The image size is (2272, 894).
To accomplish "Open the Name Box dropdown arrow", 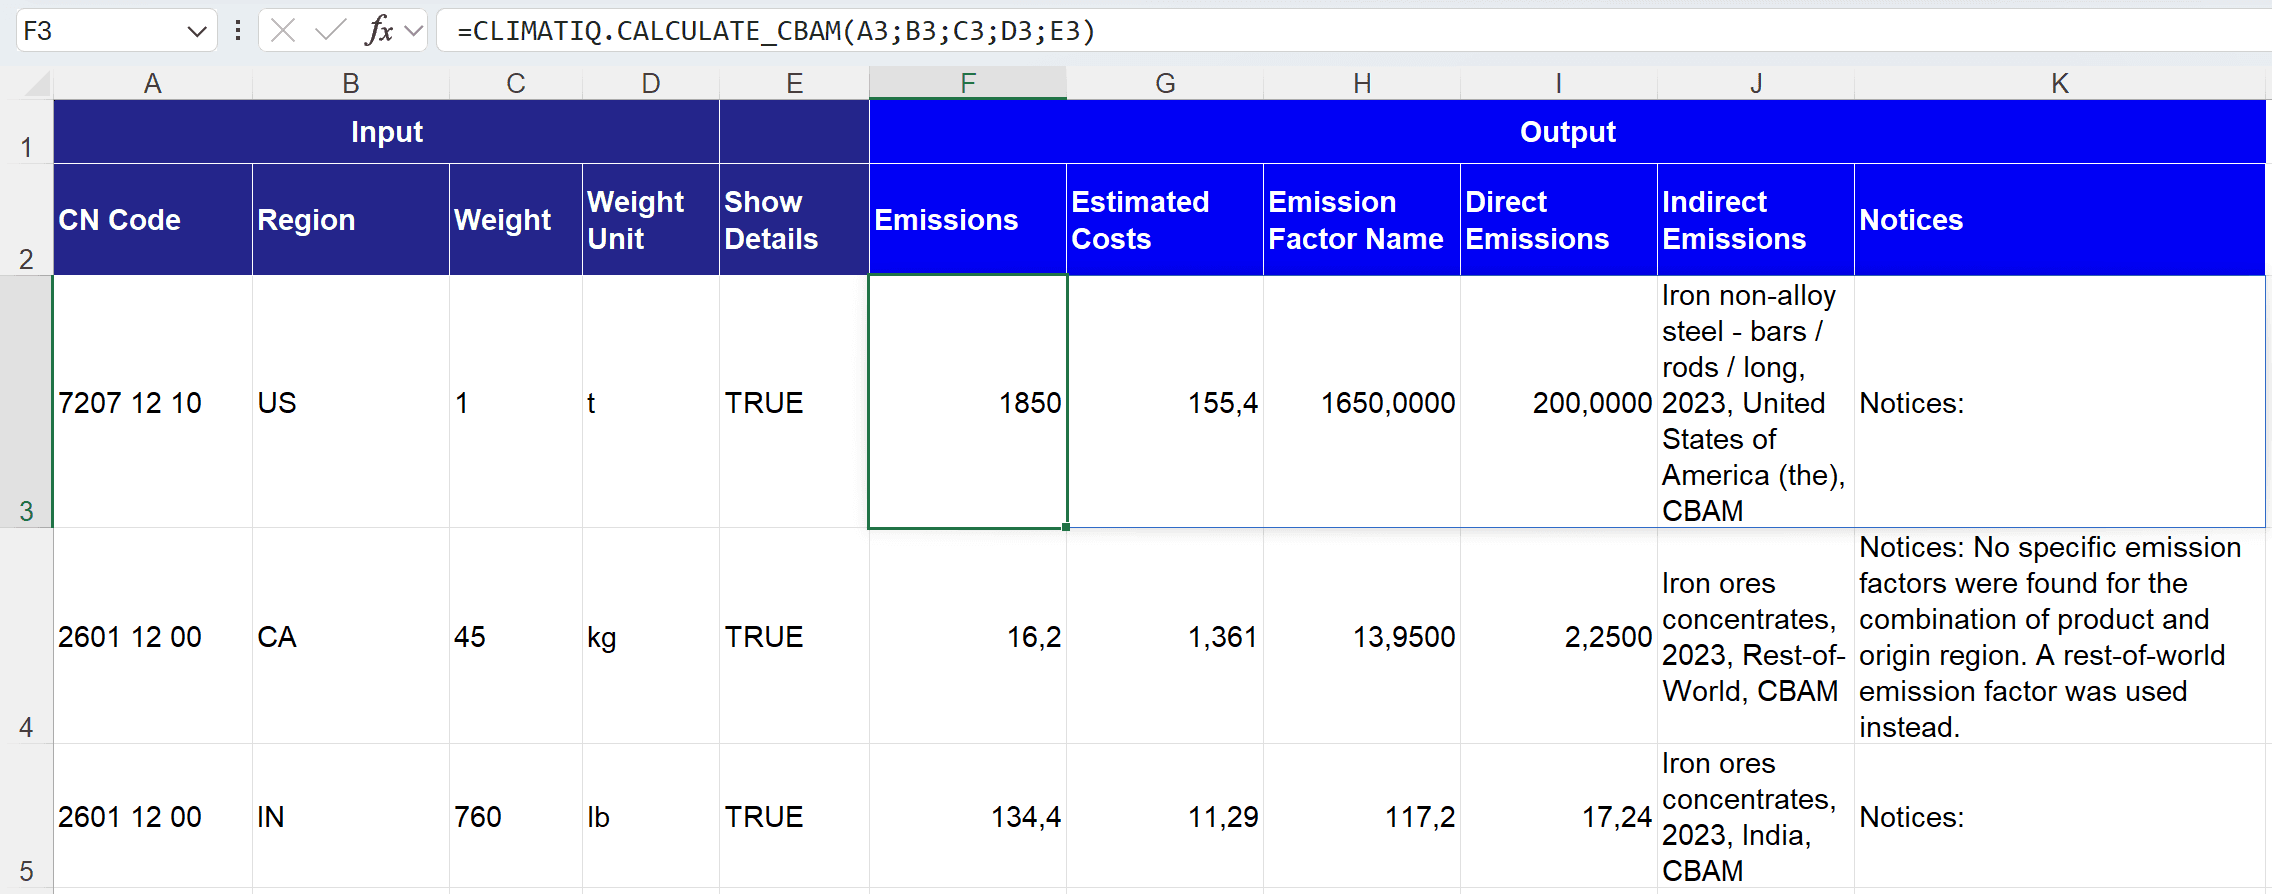I will [x=197, y=32].
